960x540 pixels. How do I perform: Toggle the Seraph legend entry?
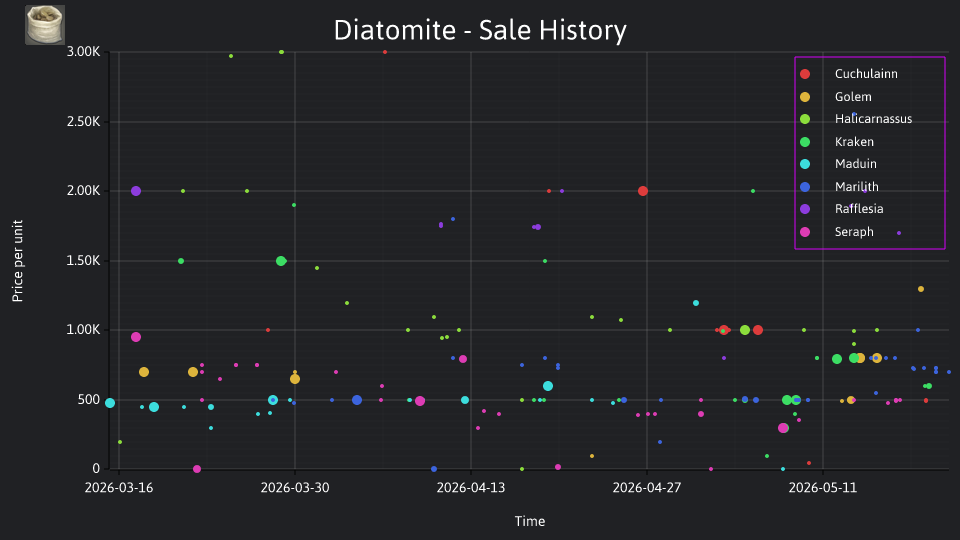click(854, 231)
